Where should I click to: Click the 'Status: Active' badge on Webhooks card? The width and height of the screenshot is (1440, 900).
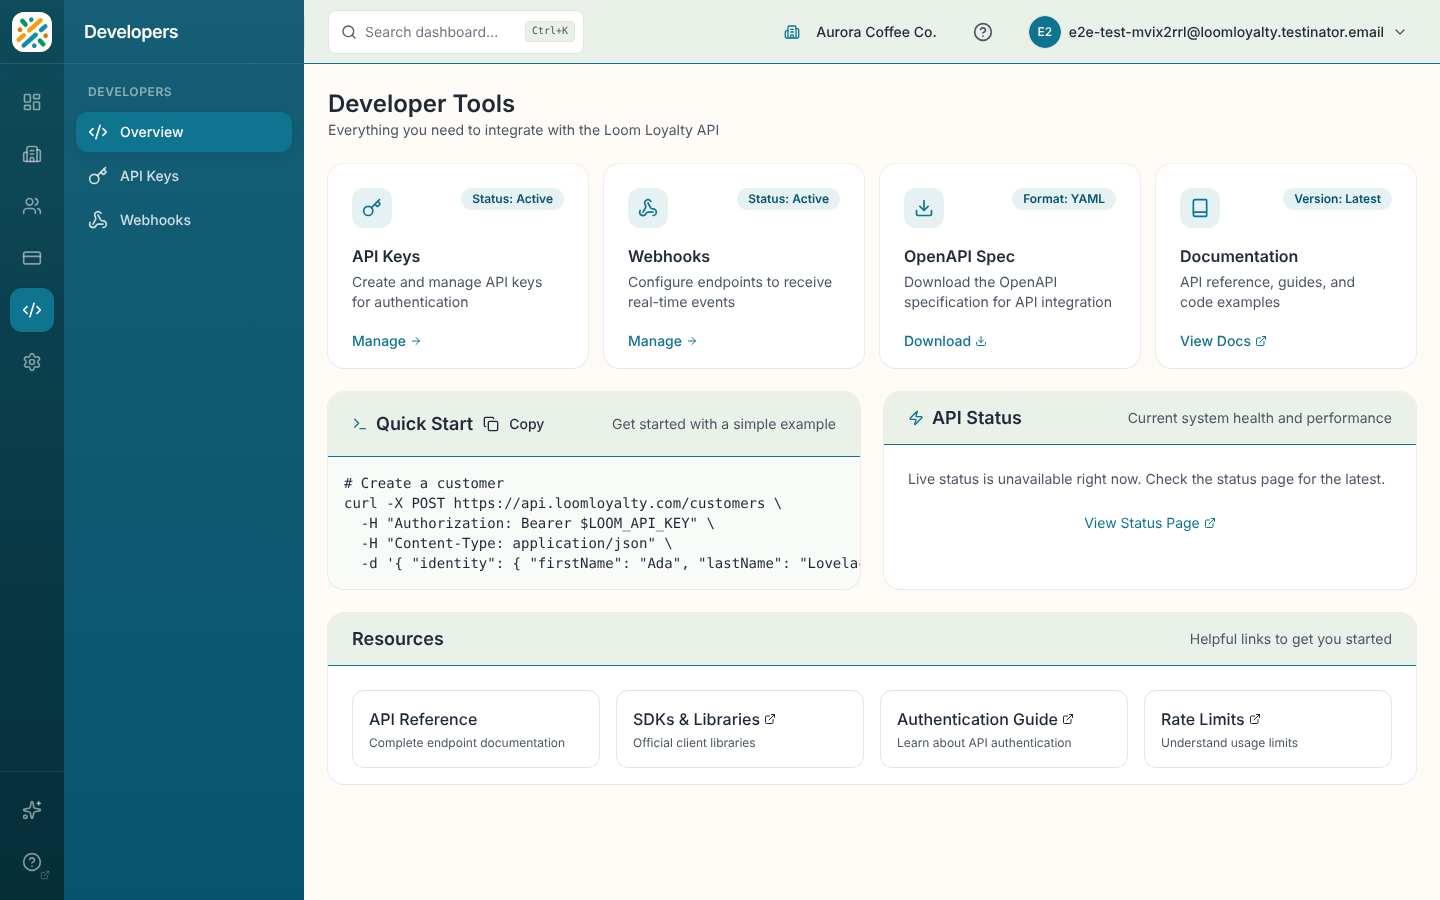[x=788, y=199]
